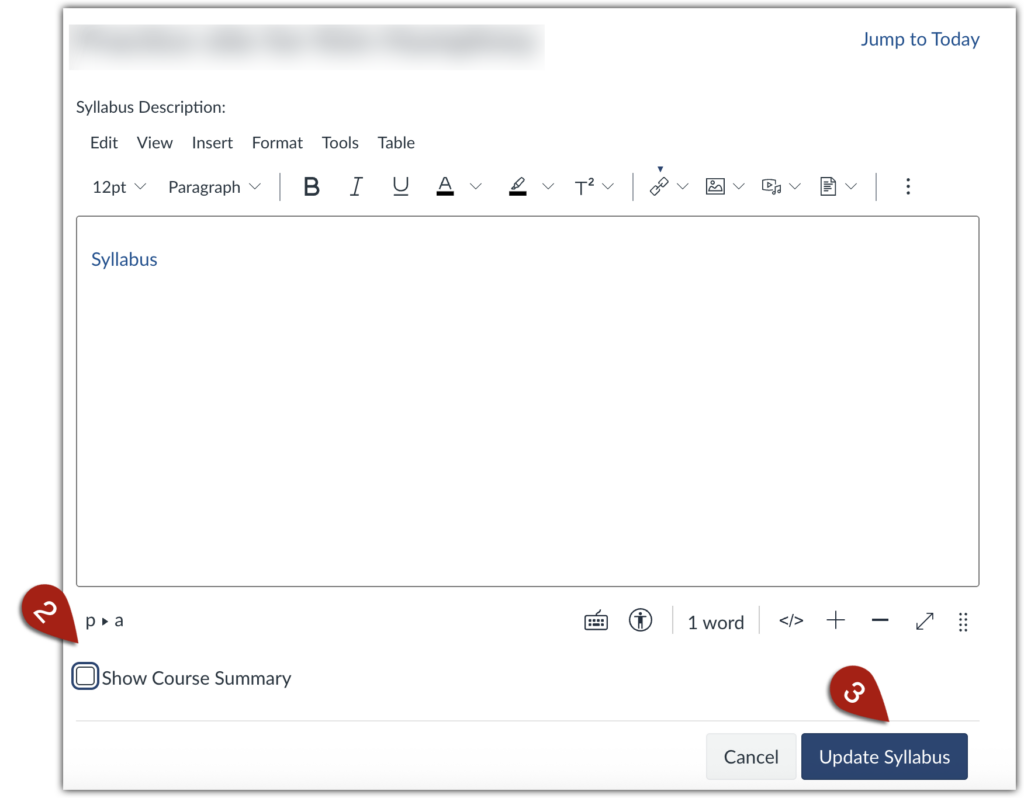Open the accessibility checker

tap(641, 620)
